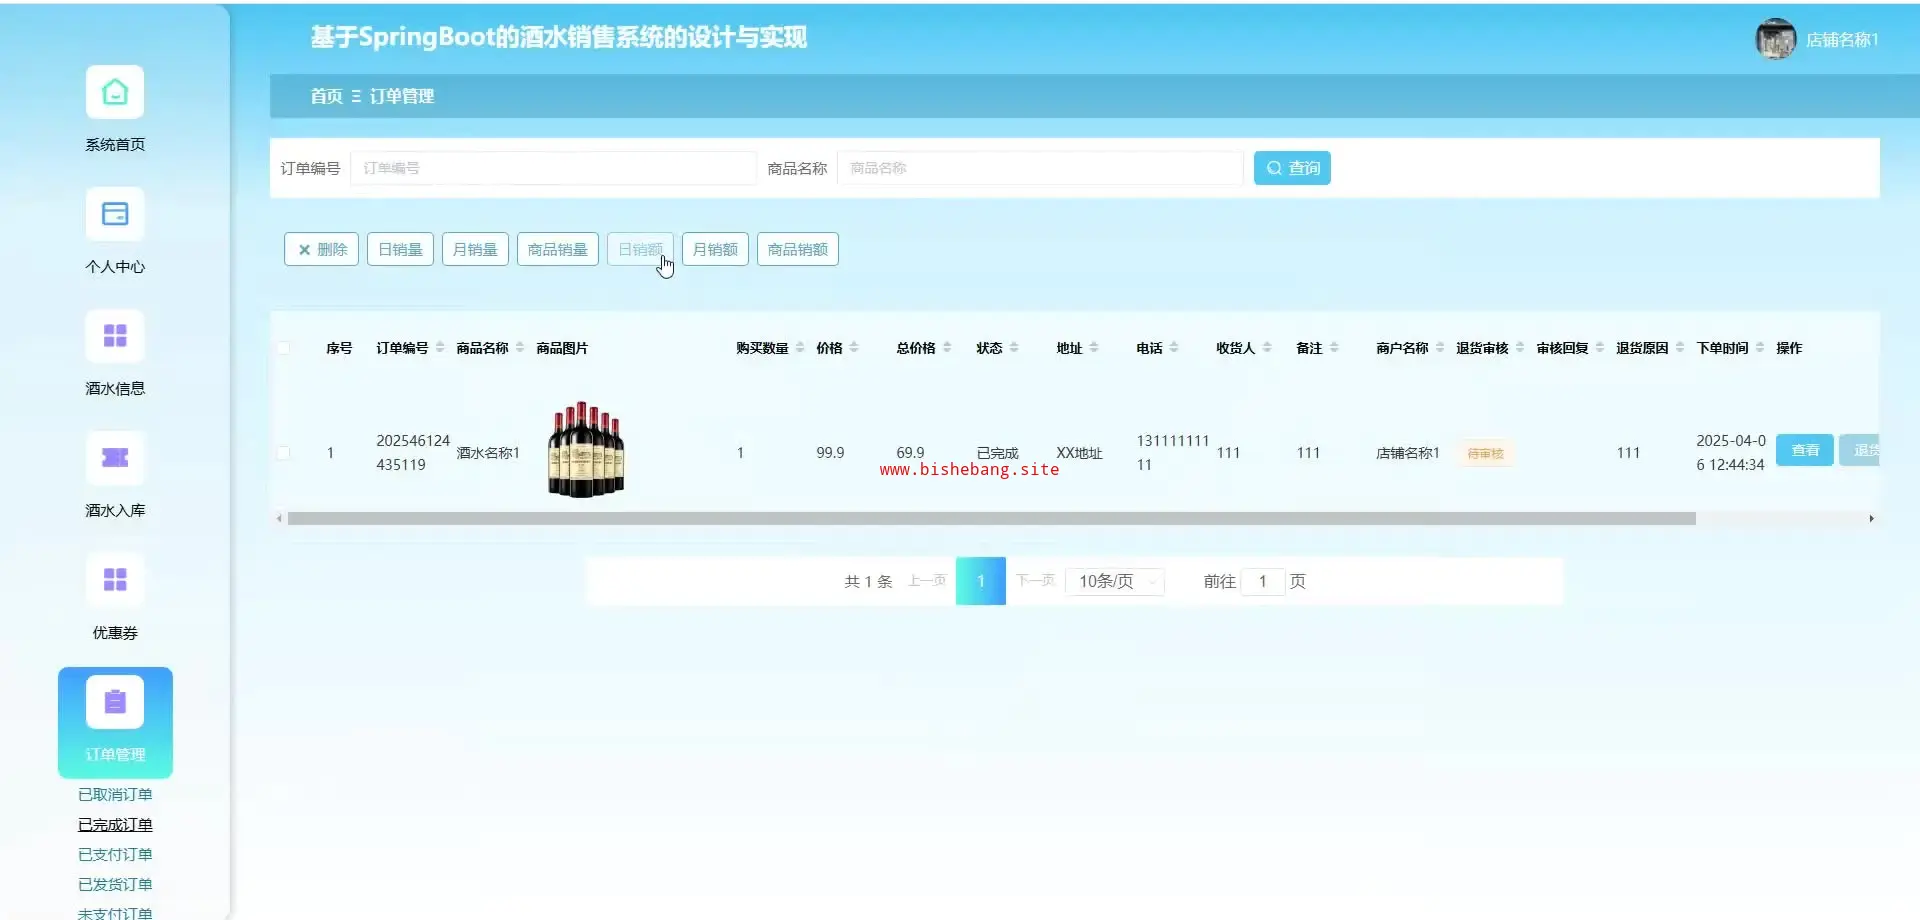The height and width of the screenshot is (920, 1920).
Task: Focus the 订单编号 search input field
Action: pyautogui.click(x=553, y=168)
